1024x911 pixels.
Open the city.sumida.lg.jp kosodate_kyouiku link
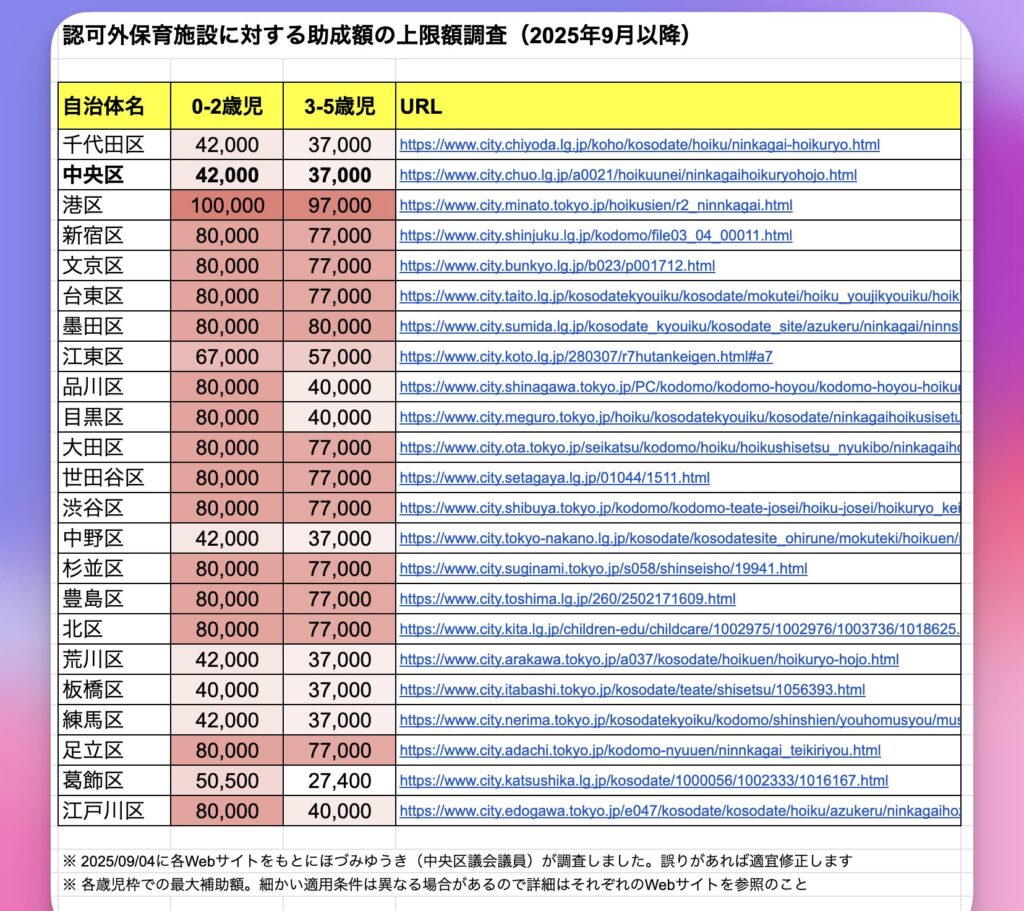pyautogui.click(x=679, y=326)
